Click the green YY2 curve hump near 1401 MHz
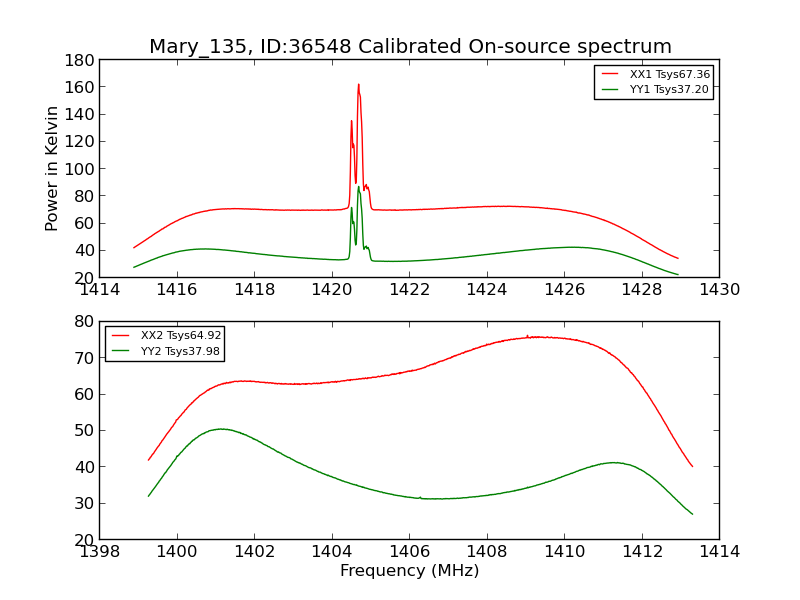This screenshot has width=800, height=600. pyautogui.click(x=220, y=429)
